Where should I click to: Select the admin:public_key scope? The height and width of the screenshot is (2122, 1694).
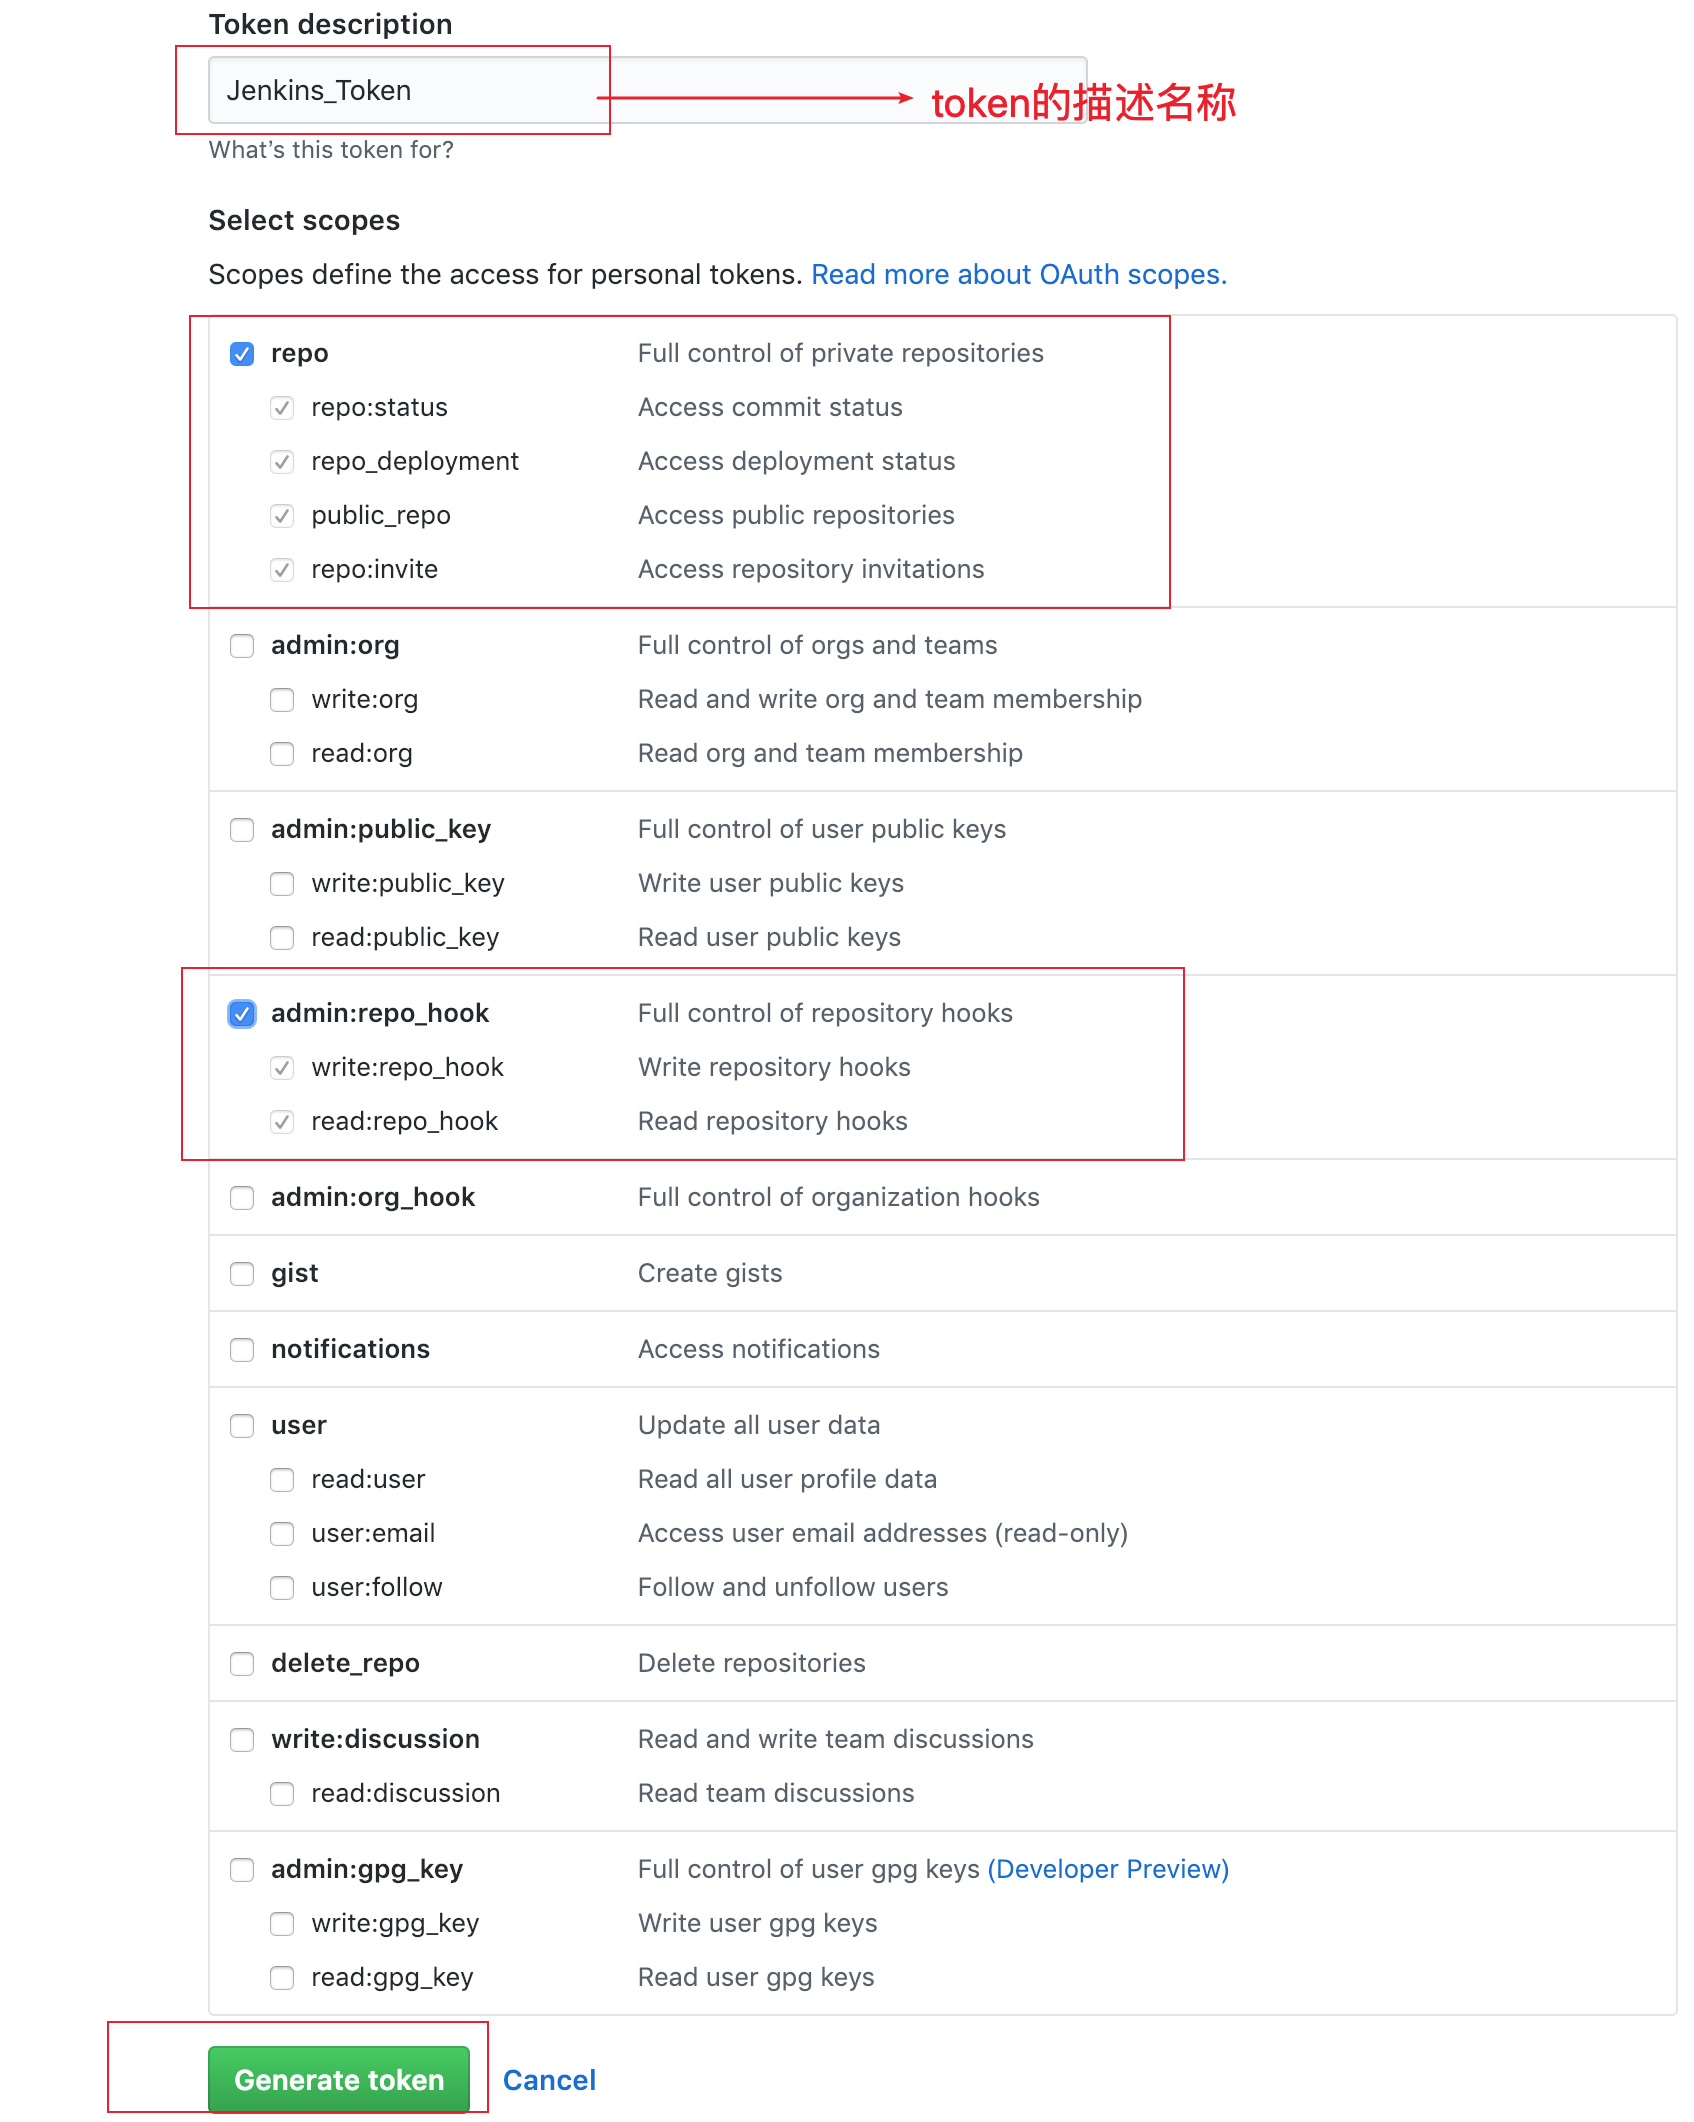(x=242, y=830)
